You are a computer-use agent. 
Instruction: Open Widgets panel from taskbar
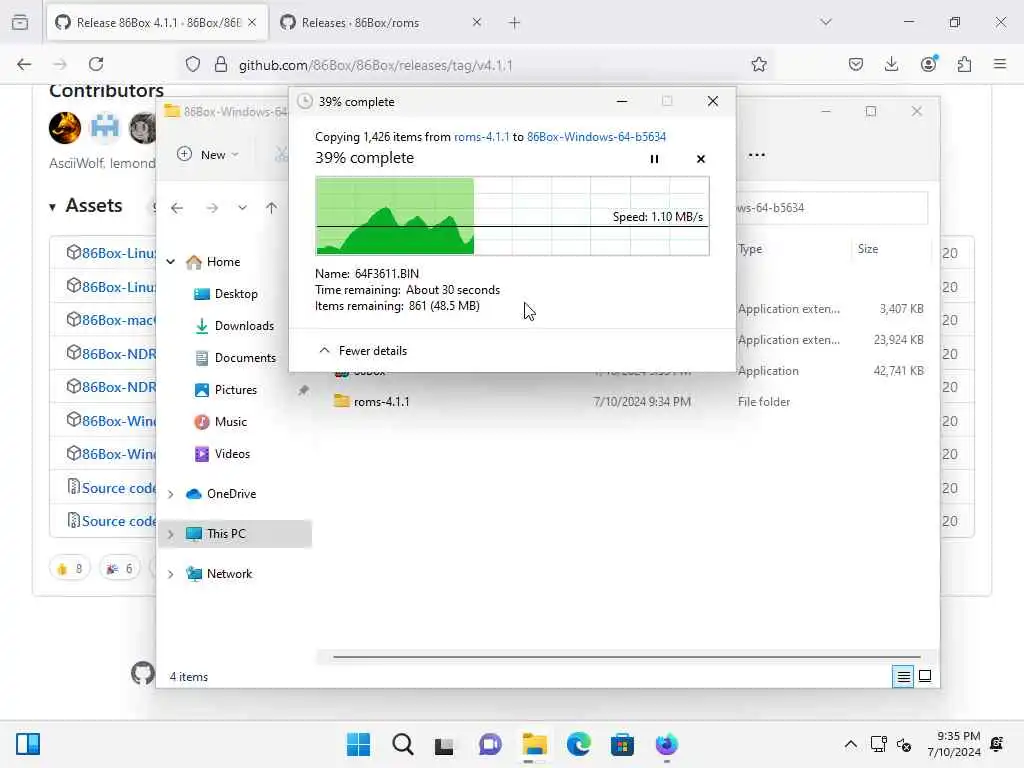click(28, 744)
